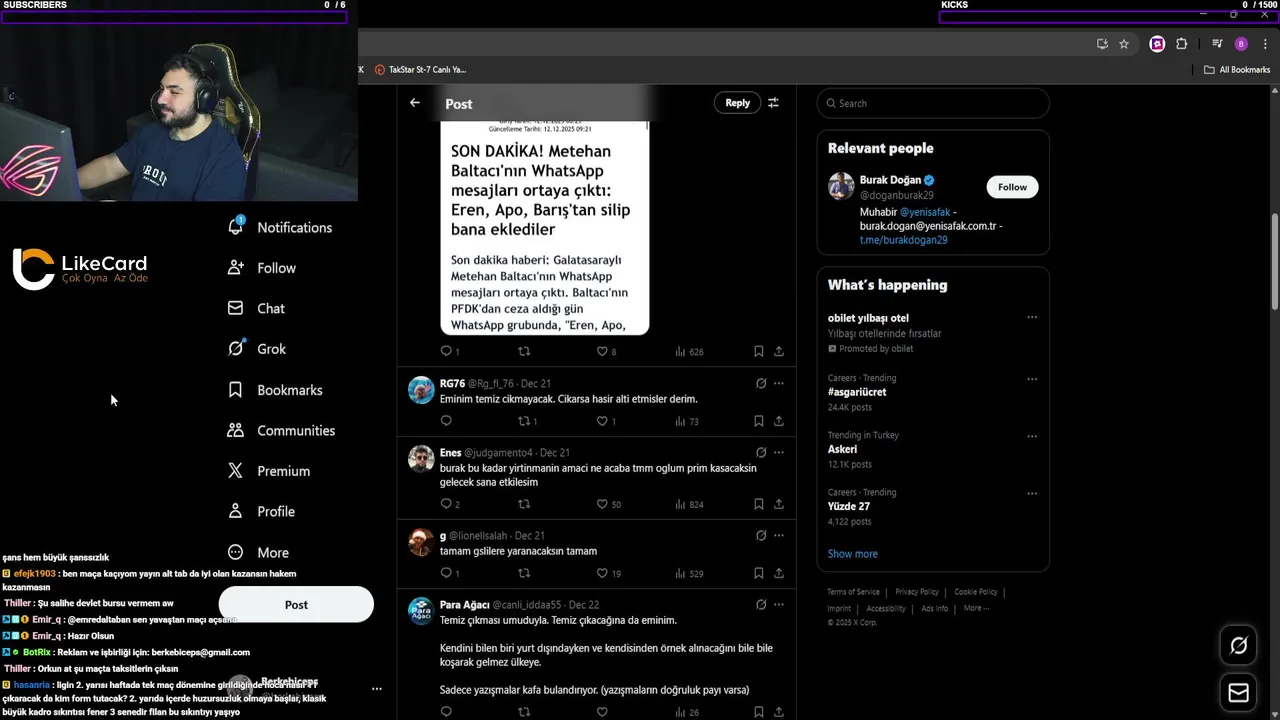Open Notifications in the X sidebar
Viewport: 1280px width, 720px height.
point(280,227)
